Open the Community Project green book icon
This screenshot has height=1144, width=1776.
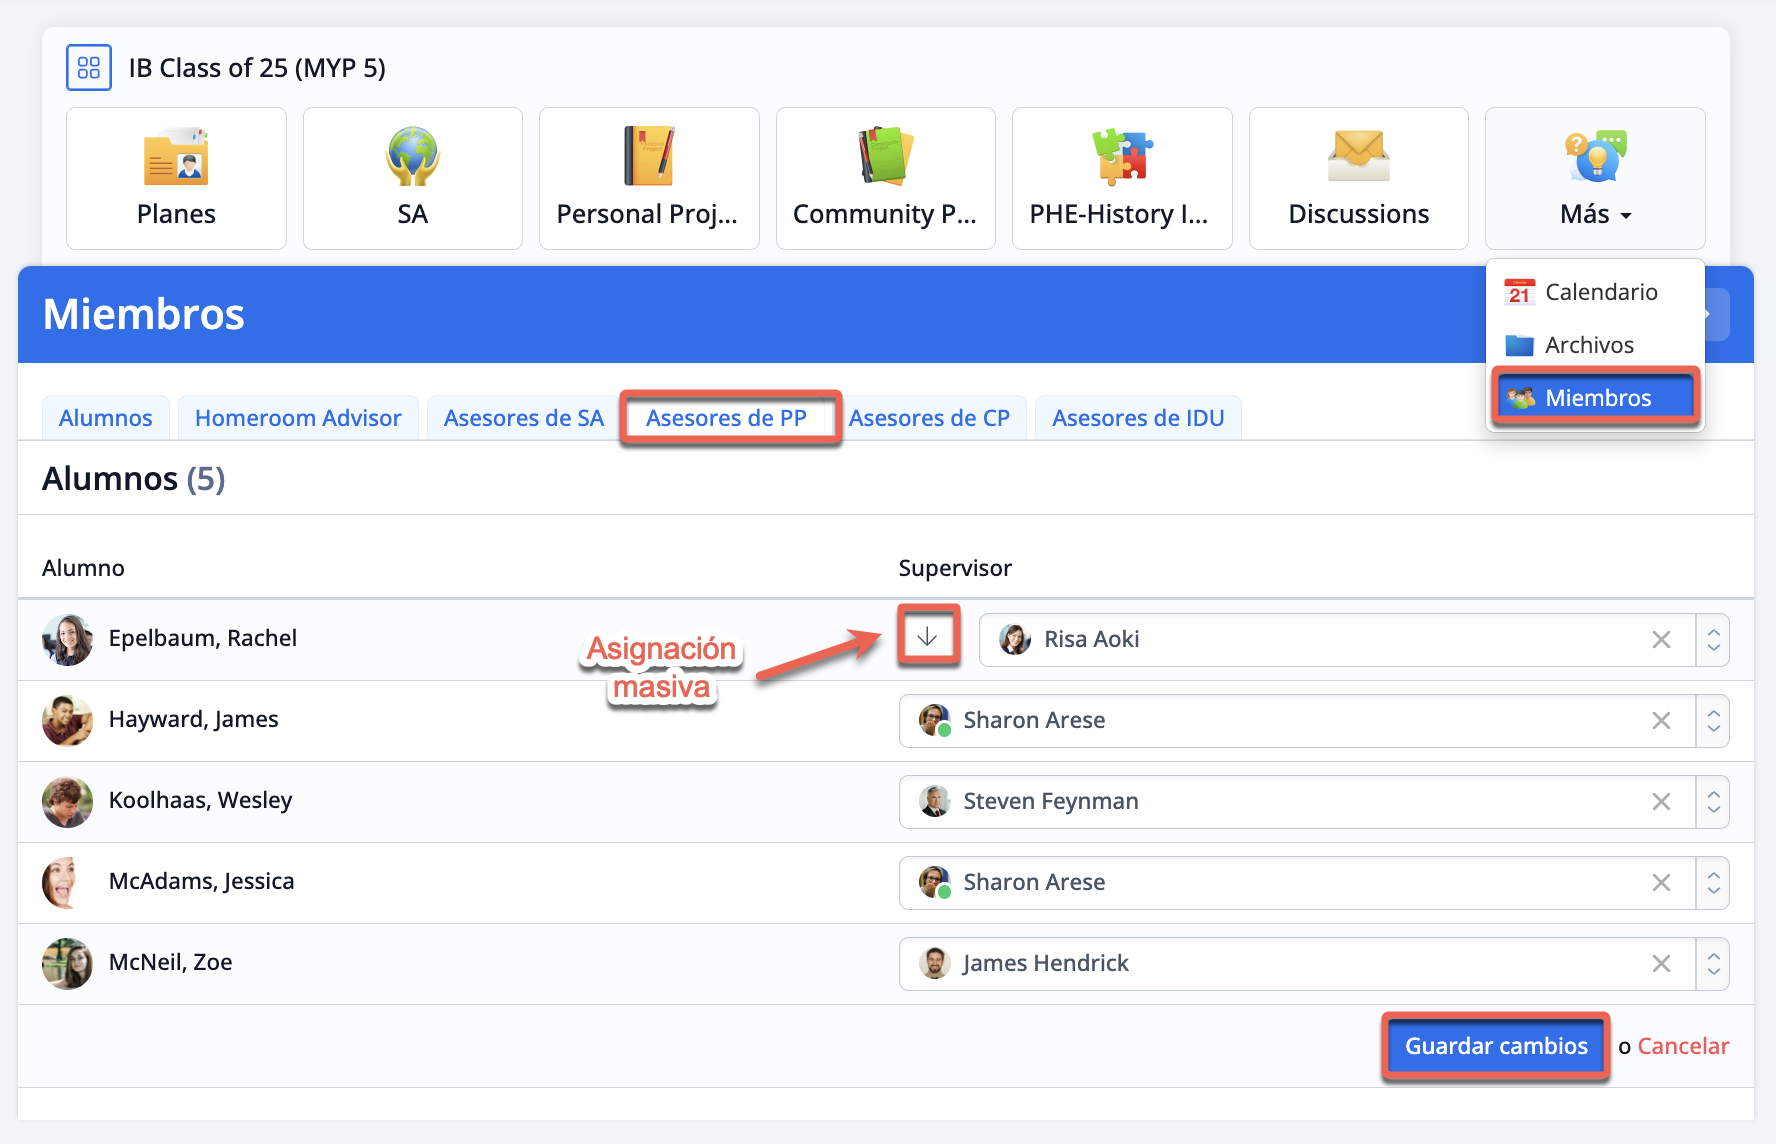(885, 157)
